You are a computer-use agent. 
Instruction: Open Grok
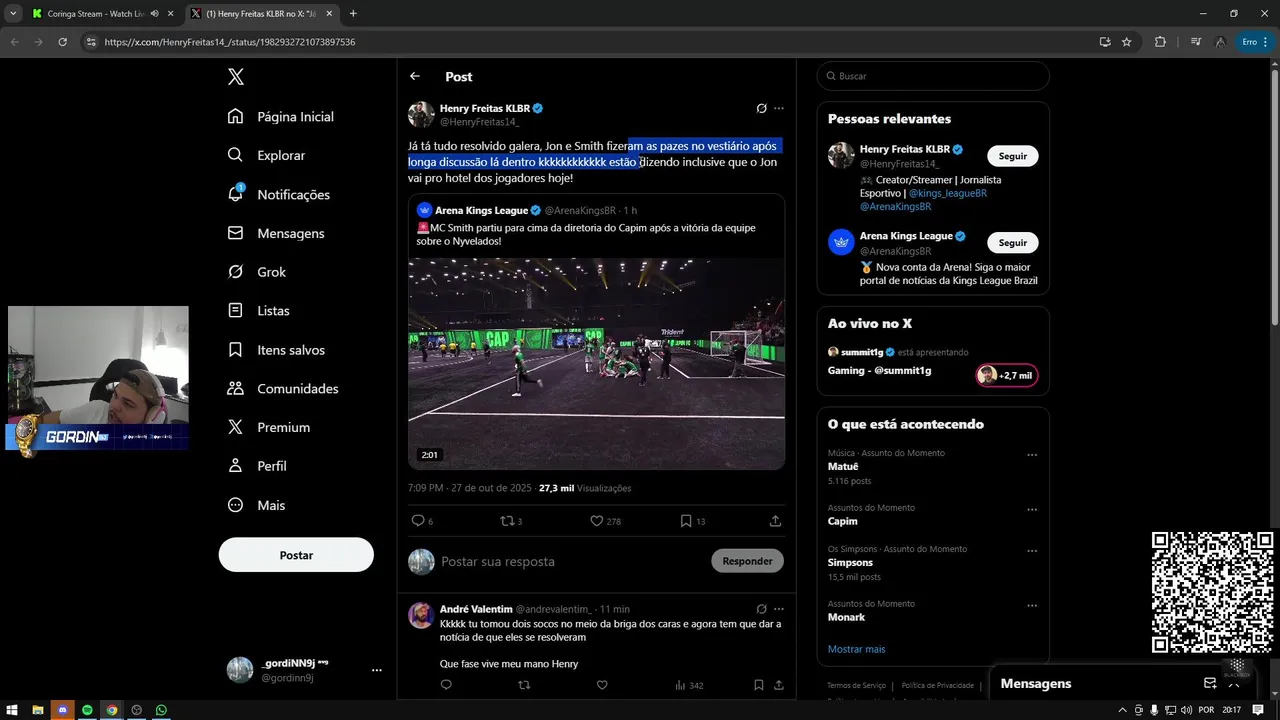[257, 272]
